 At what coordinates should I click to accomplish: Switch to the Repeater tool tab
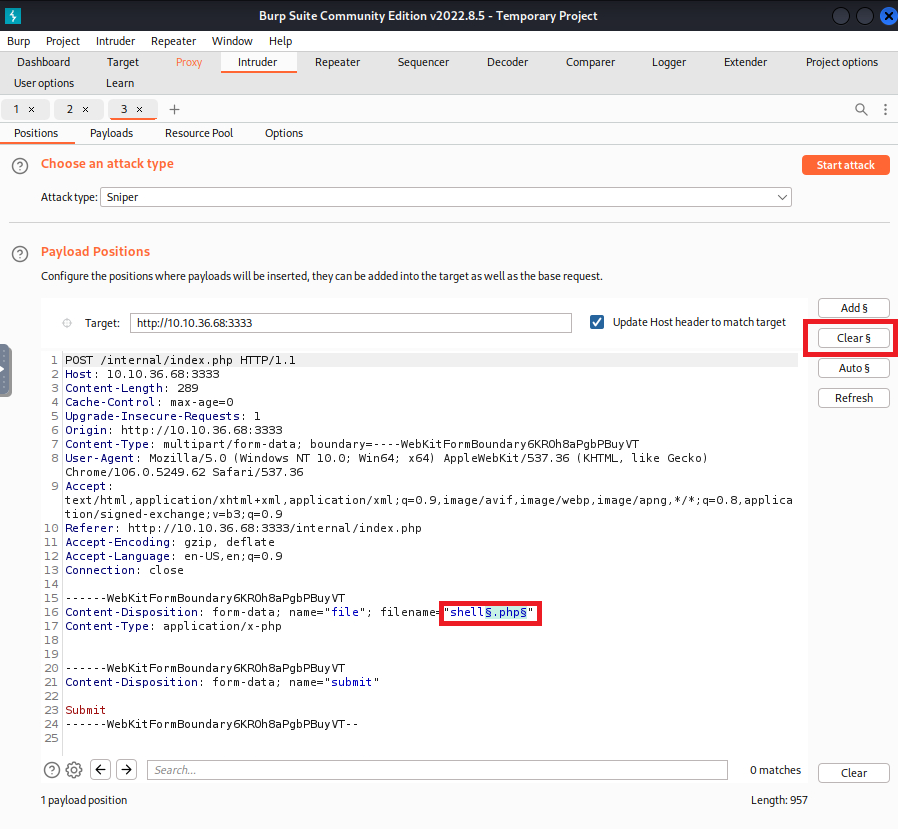pyautogui.click(x=337, y=62)
